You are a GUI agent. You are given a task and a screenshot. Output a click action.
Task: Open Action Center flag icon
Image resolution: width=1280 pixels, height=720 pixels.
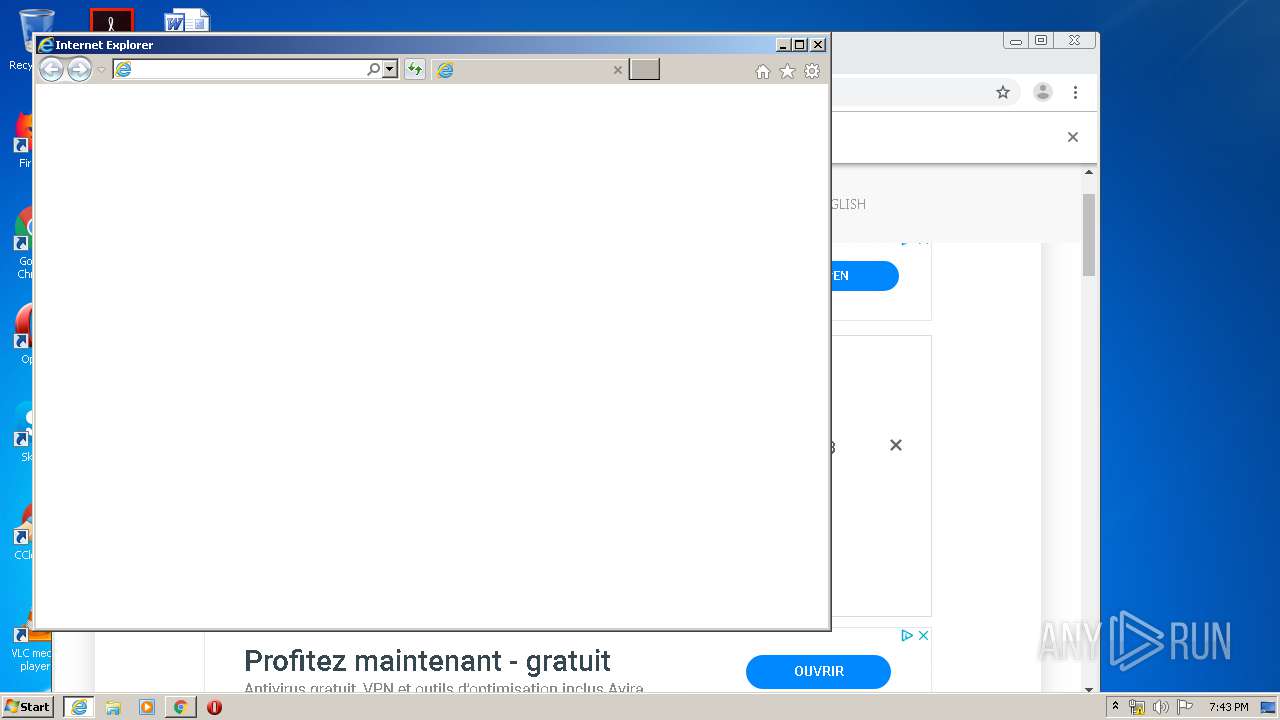coord(1184,707)
